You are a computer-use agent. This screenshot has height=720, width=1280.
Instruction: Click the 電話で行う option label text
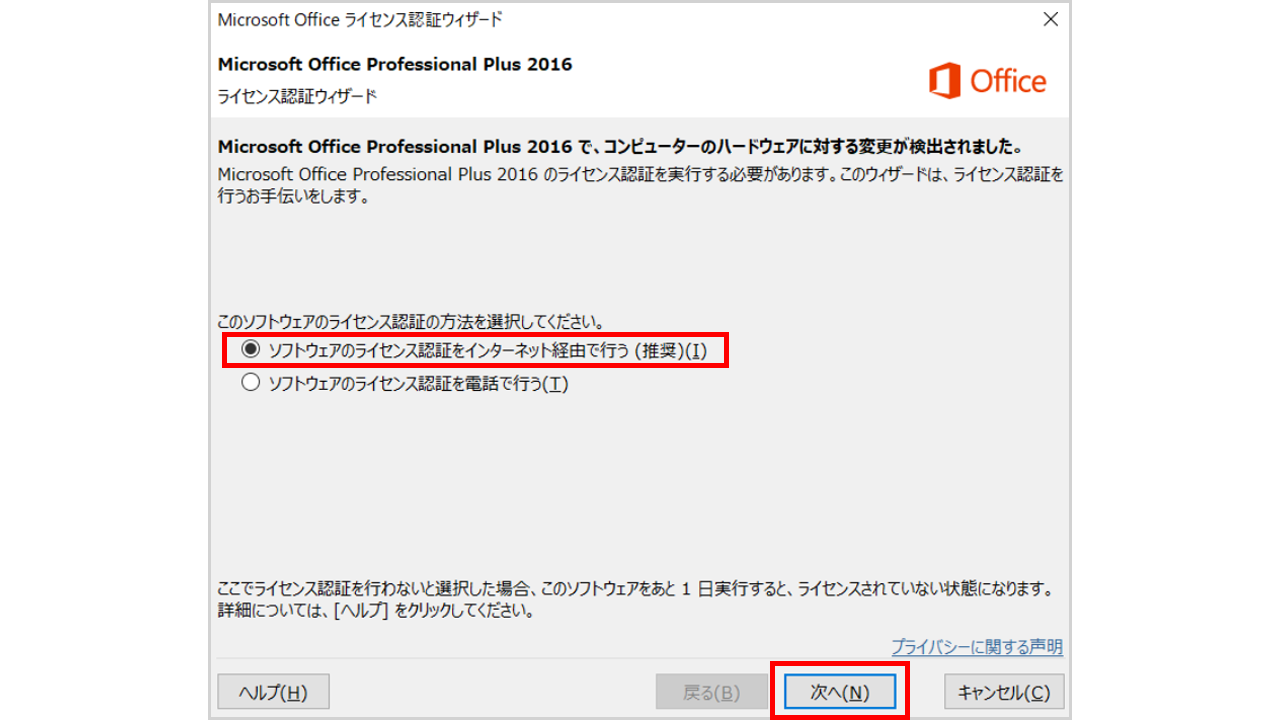coord(418,384)
